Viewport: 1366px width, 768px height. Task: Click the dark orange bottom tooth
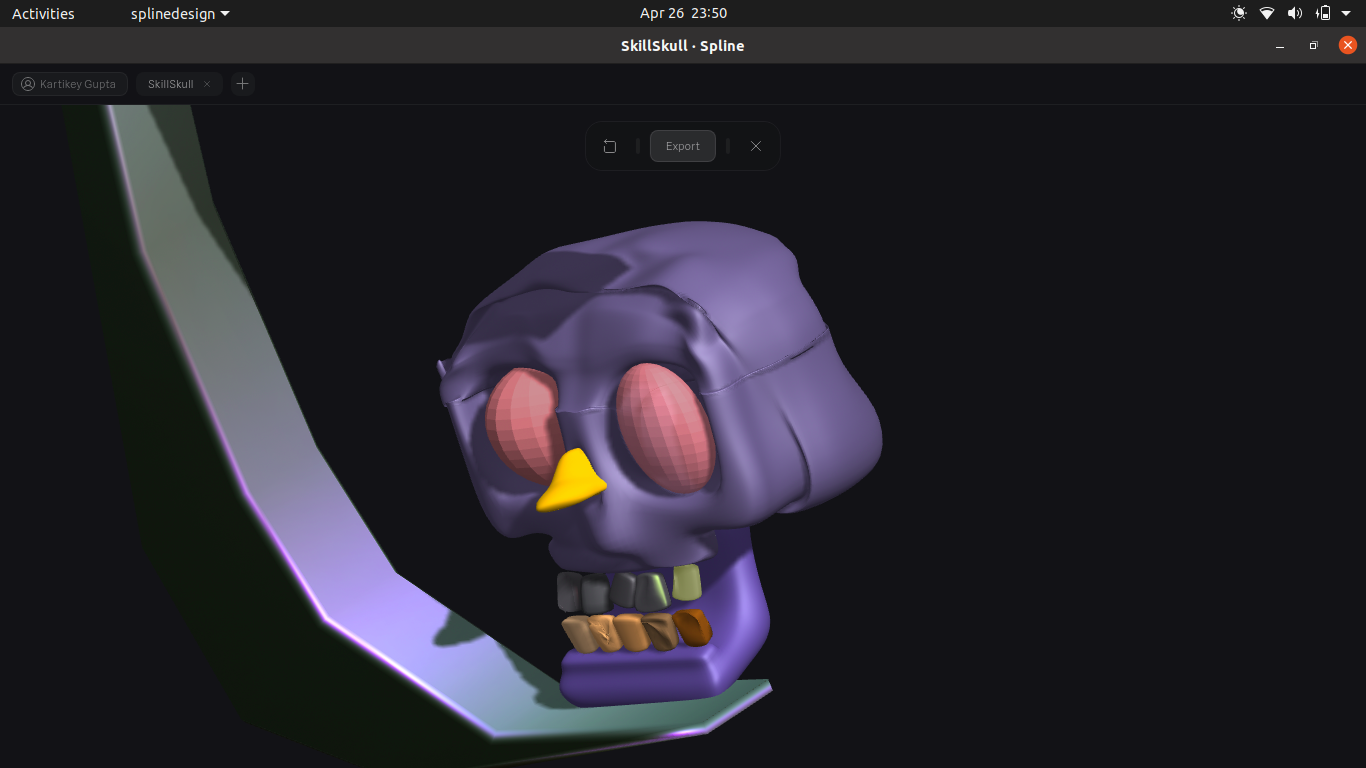pyautogui.click(x=692, y=627)
